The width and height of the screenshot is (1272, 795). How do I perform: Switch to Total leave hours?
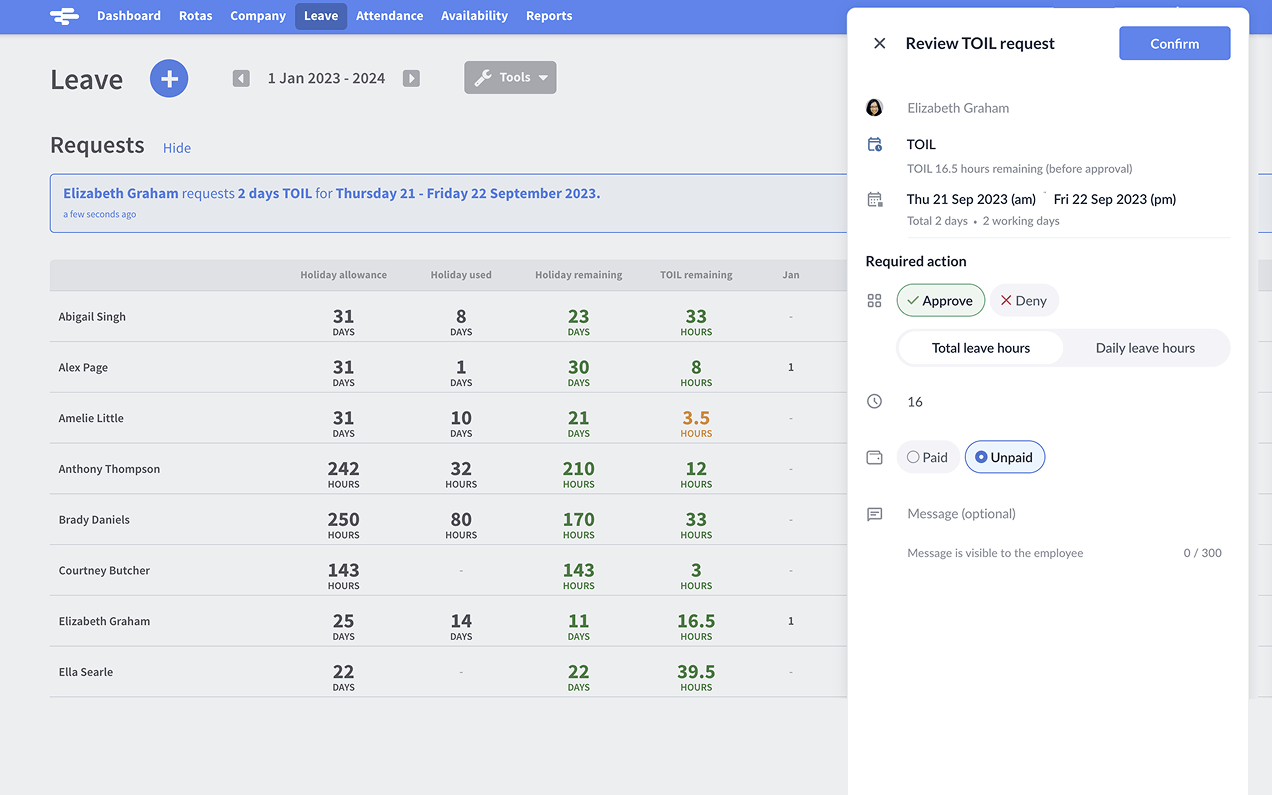tap(981, 348)
